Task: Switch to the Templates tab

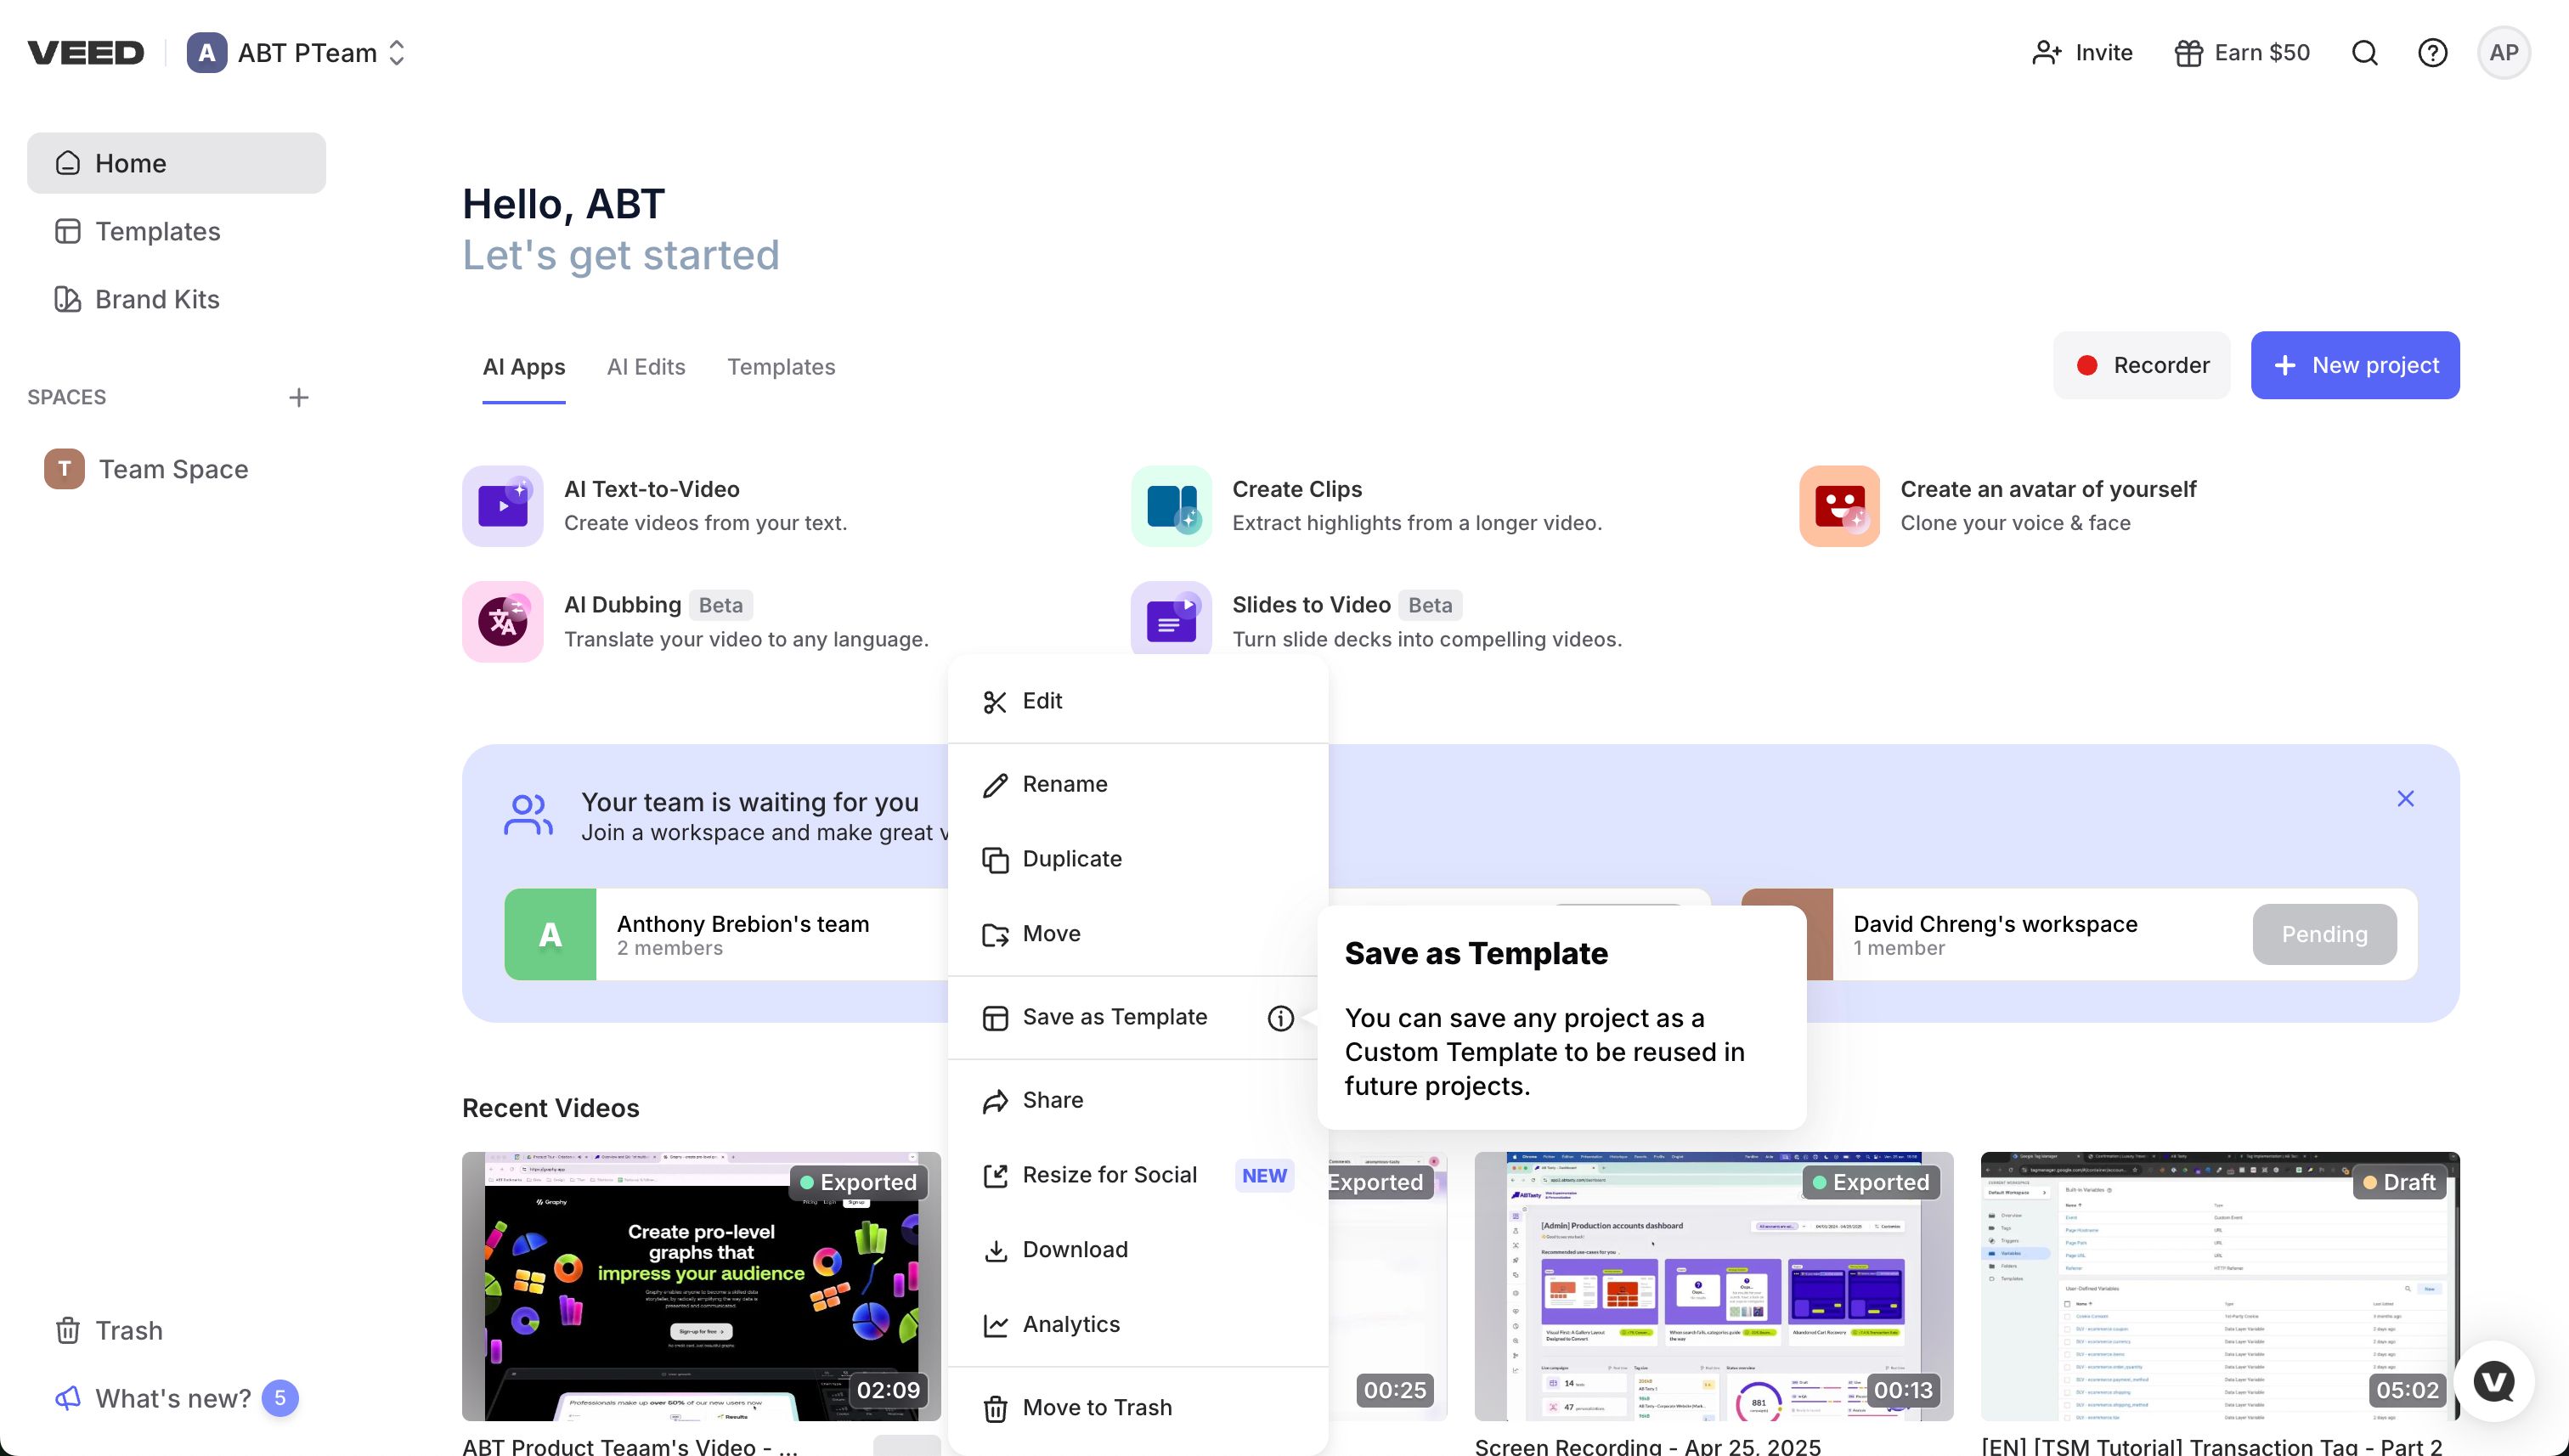Action: point(781,367)
